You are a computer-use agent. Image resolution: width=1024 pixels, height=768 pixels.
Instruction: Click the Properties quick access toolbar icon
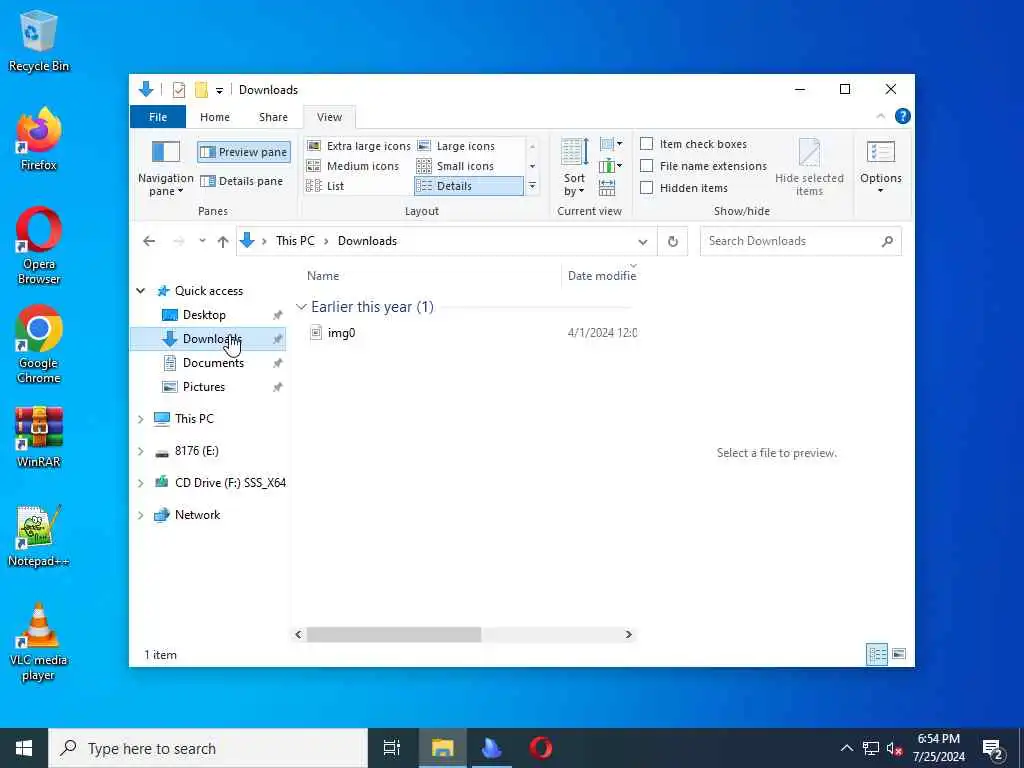[x=179, y=89]
